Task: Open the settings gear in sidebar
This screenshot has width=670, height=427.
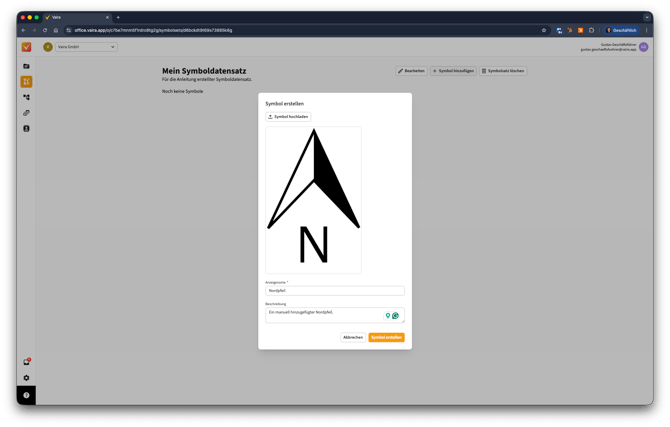Action: click(26, 378)
